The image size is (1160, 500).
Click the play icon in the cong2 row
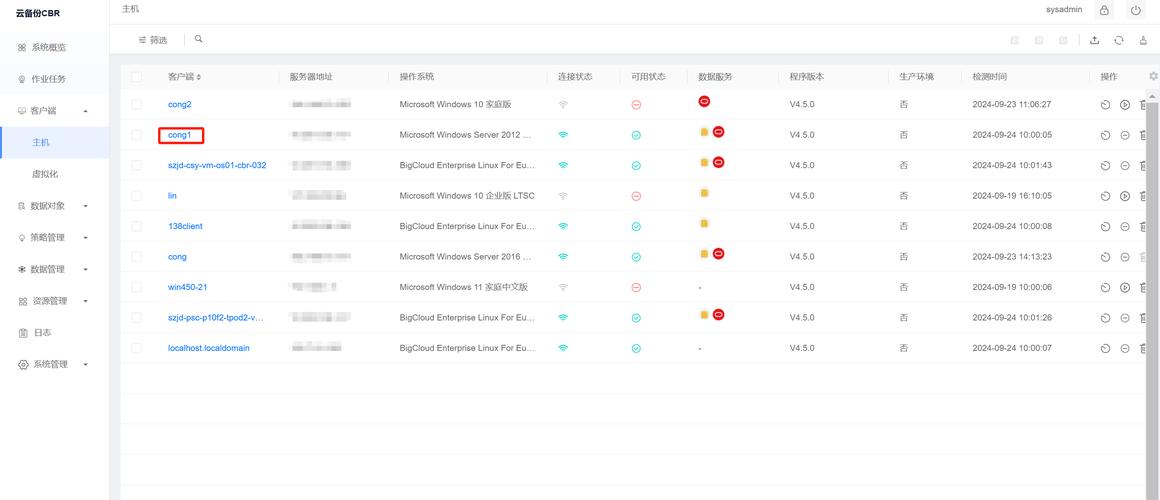pos(1124,105)
